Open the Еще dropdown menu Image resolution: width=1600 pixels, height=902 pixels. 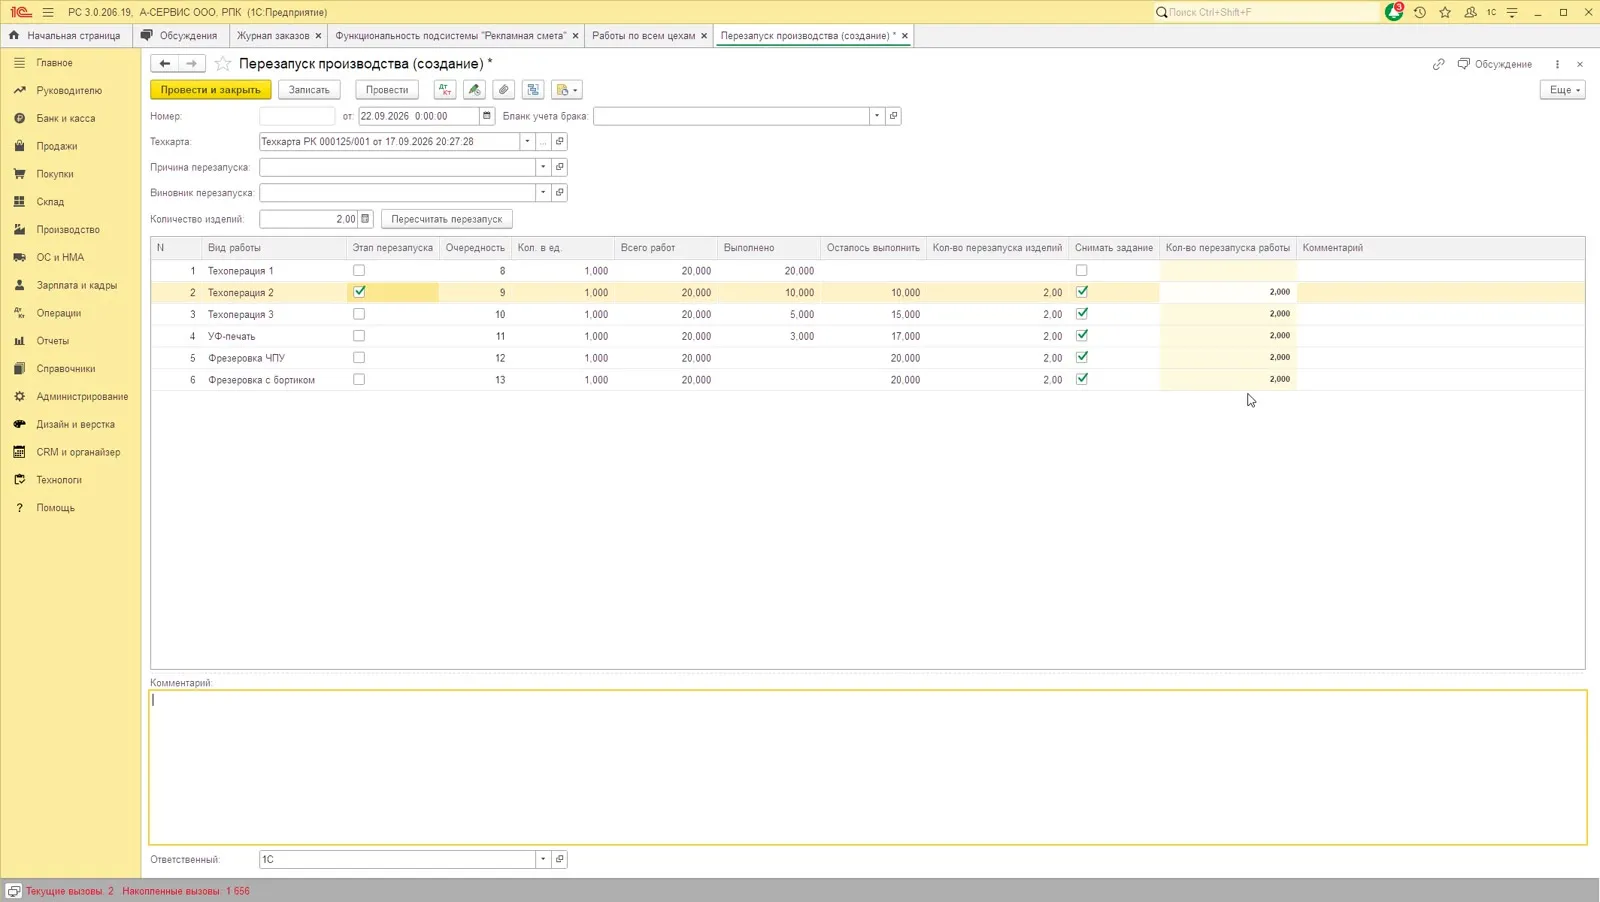(1563, 90)
